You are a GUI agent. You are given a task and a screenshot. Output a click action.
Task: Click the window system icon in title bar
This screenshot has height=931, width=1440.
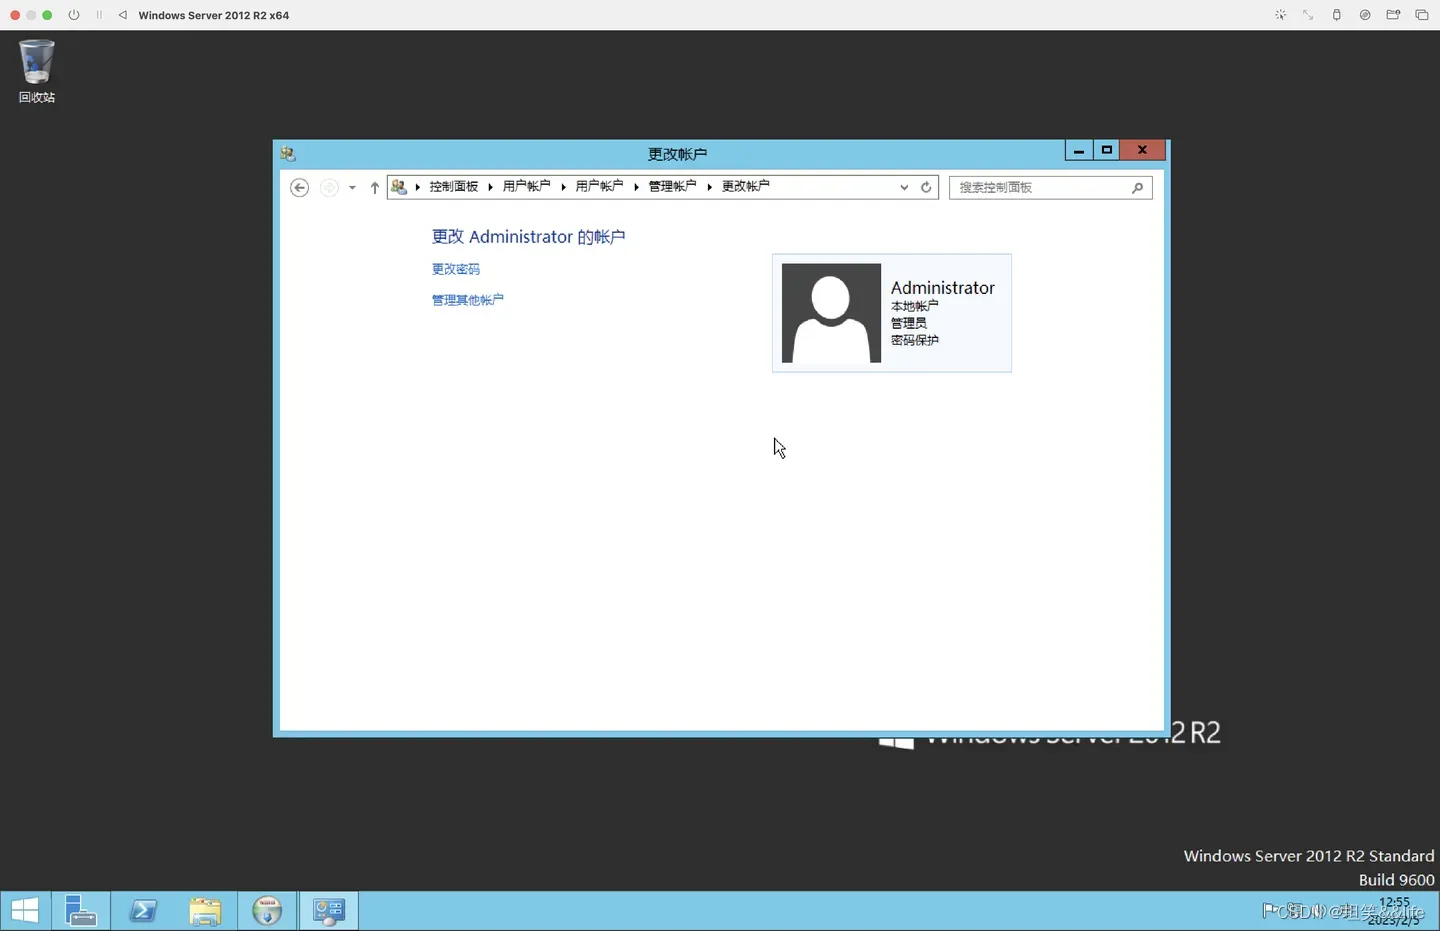tap(288, 154)
